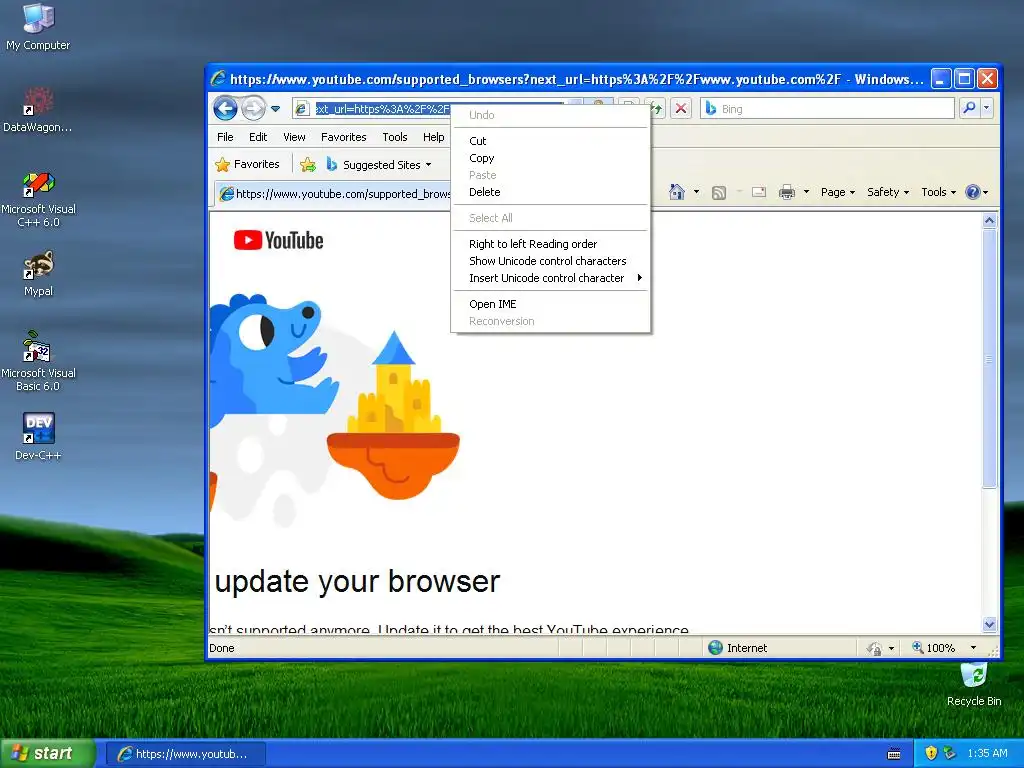Open the Tools menu in menu bar
Screen dimensions: 1024x768
point(394,137)
